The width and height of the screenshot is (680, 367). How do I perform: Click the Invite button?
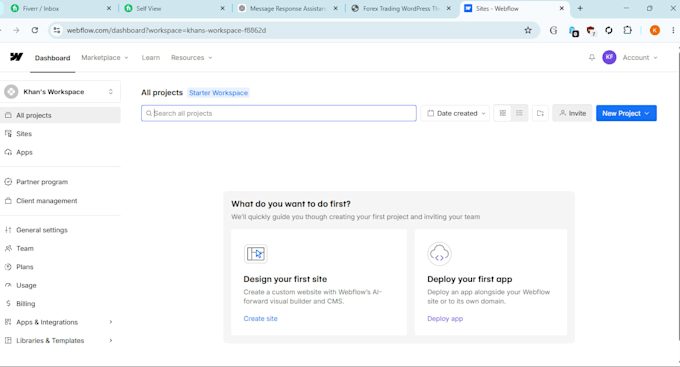[x=572, y=113]
